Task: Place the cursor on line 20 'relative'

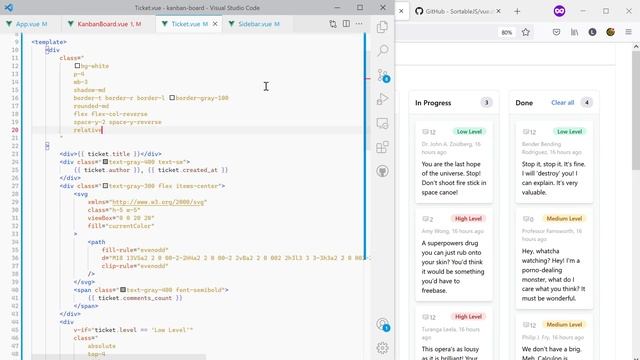Action: point(88,130)
